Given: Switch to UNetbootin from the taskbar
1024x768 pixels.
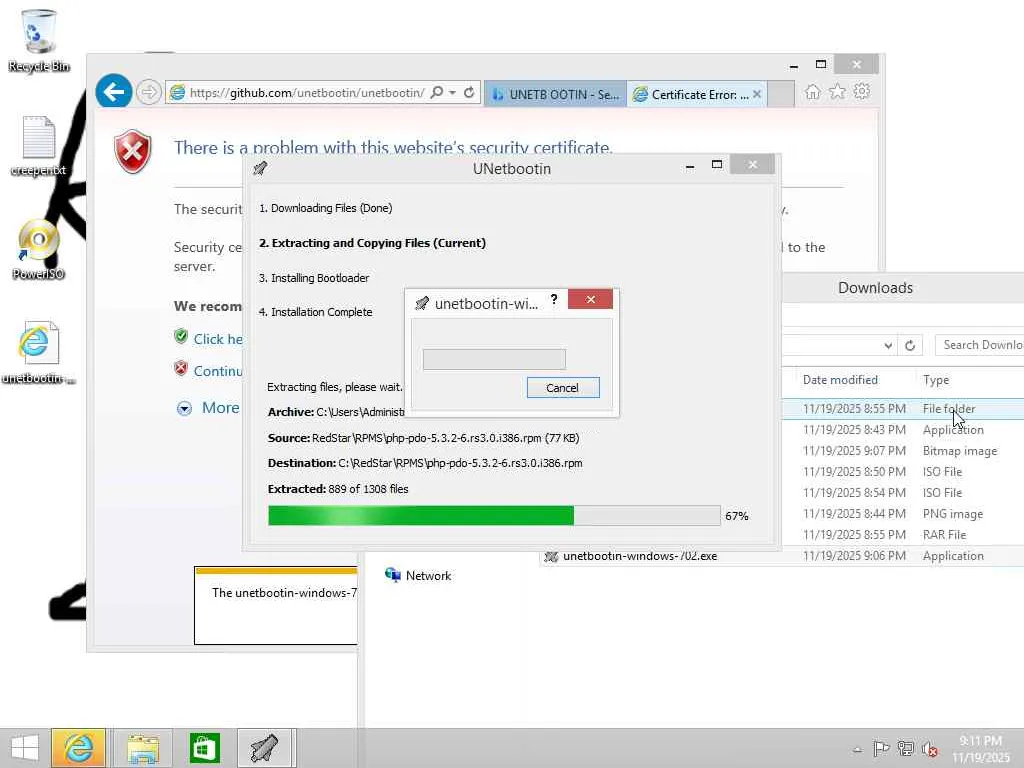Looking at the screenshot, I should click(x=266, y=748).
